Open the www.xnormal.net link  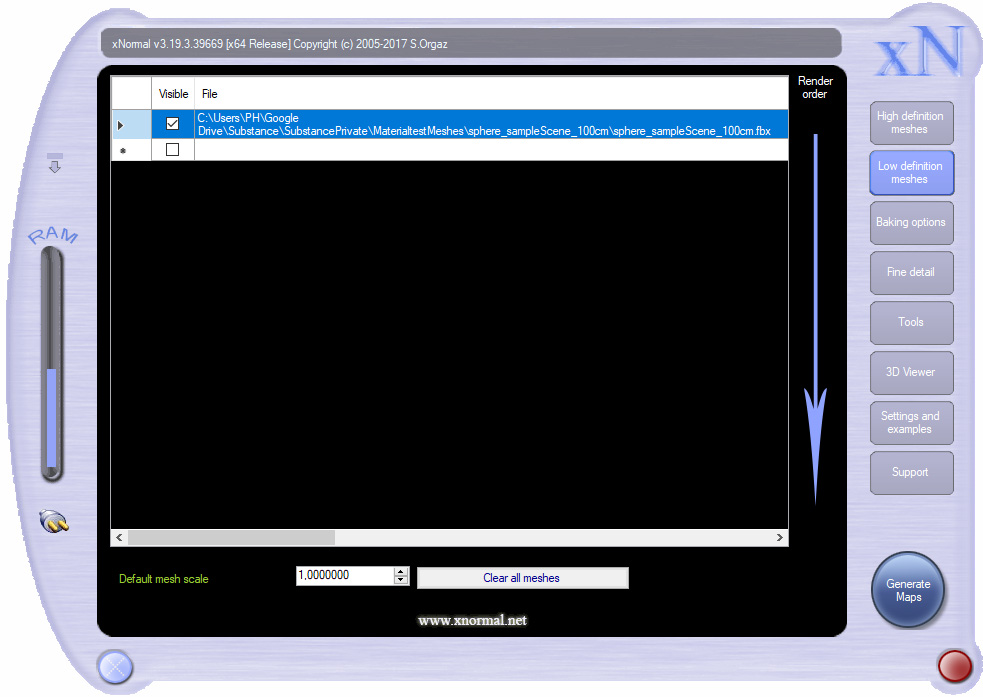coord(472,621)
